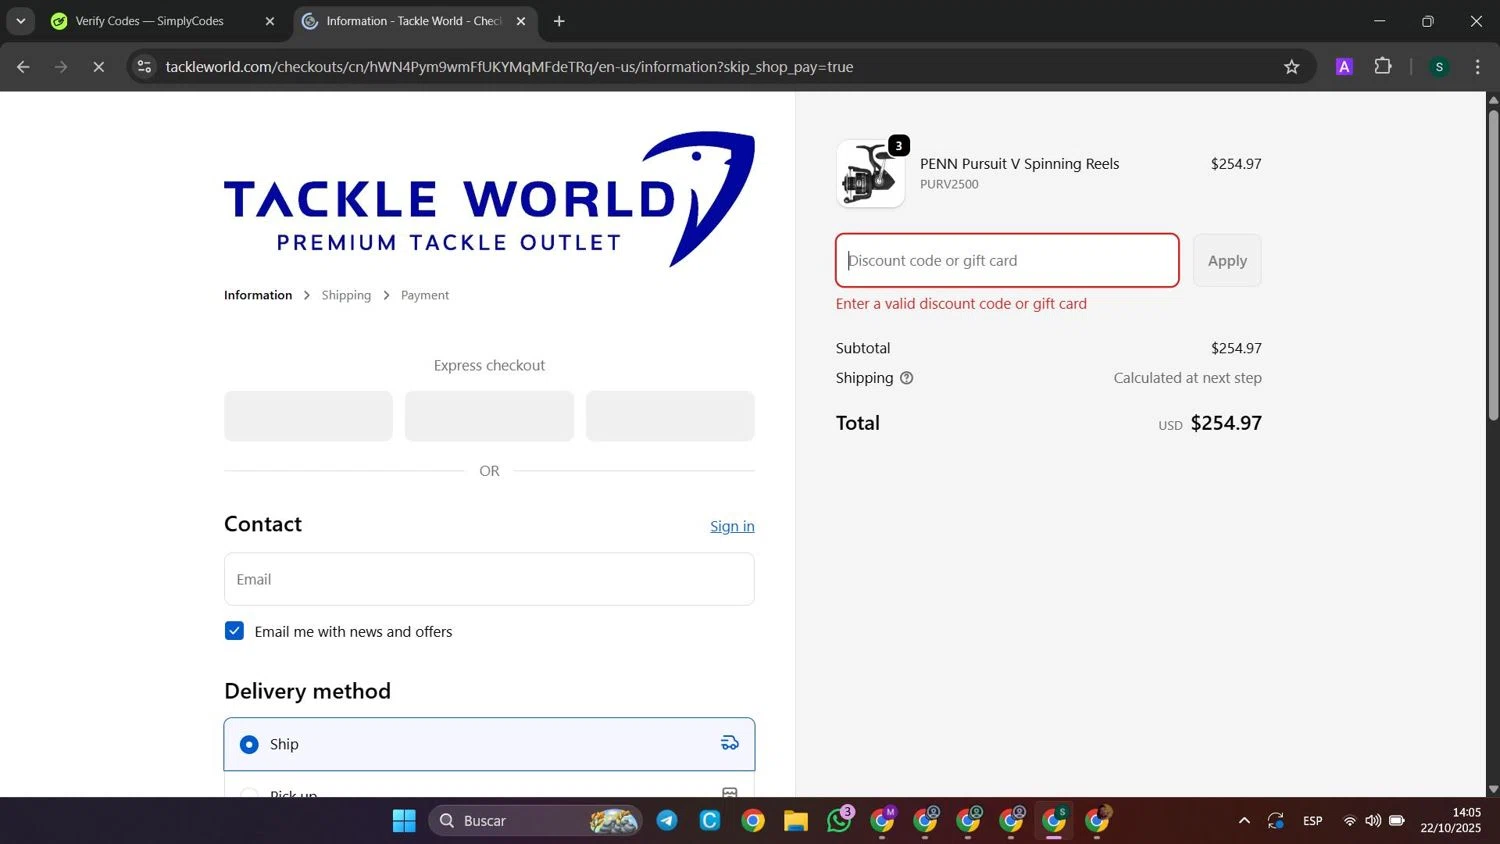1500x844 pixels.
Task: Bookmark this page with the star icon
Action: [x=1291, y=67]
